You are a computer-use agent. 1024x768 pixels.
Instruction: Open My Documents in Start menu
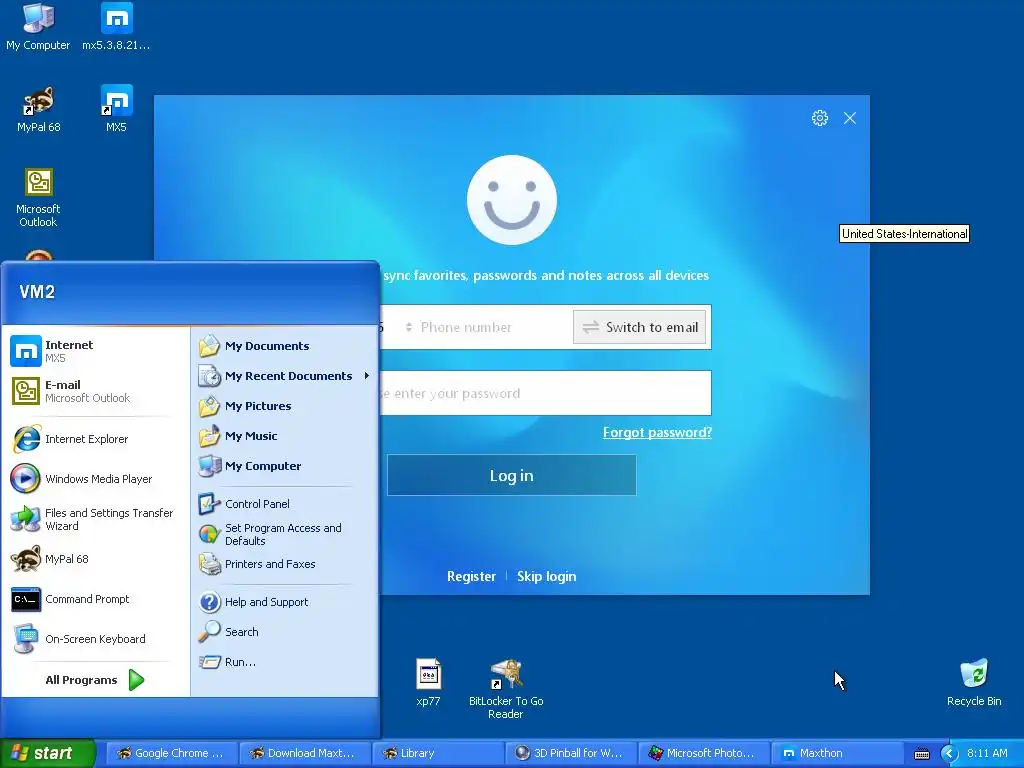(x=283, y=346)
